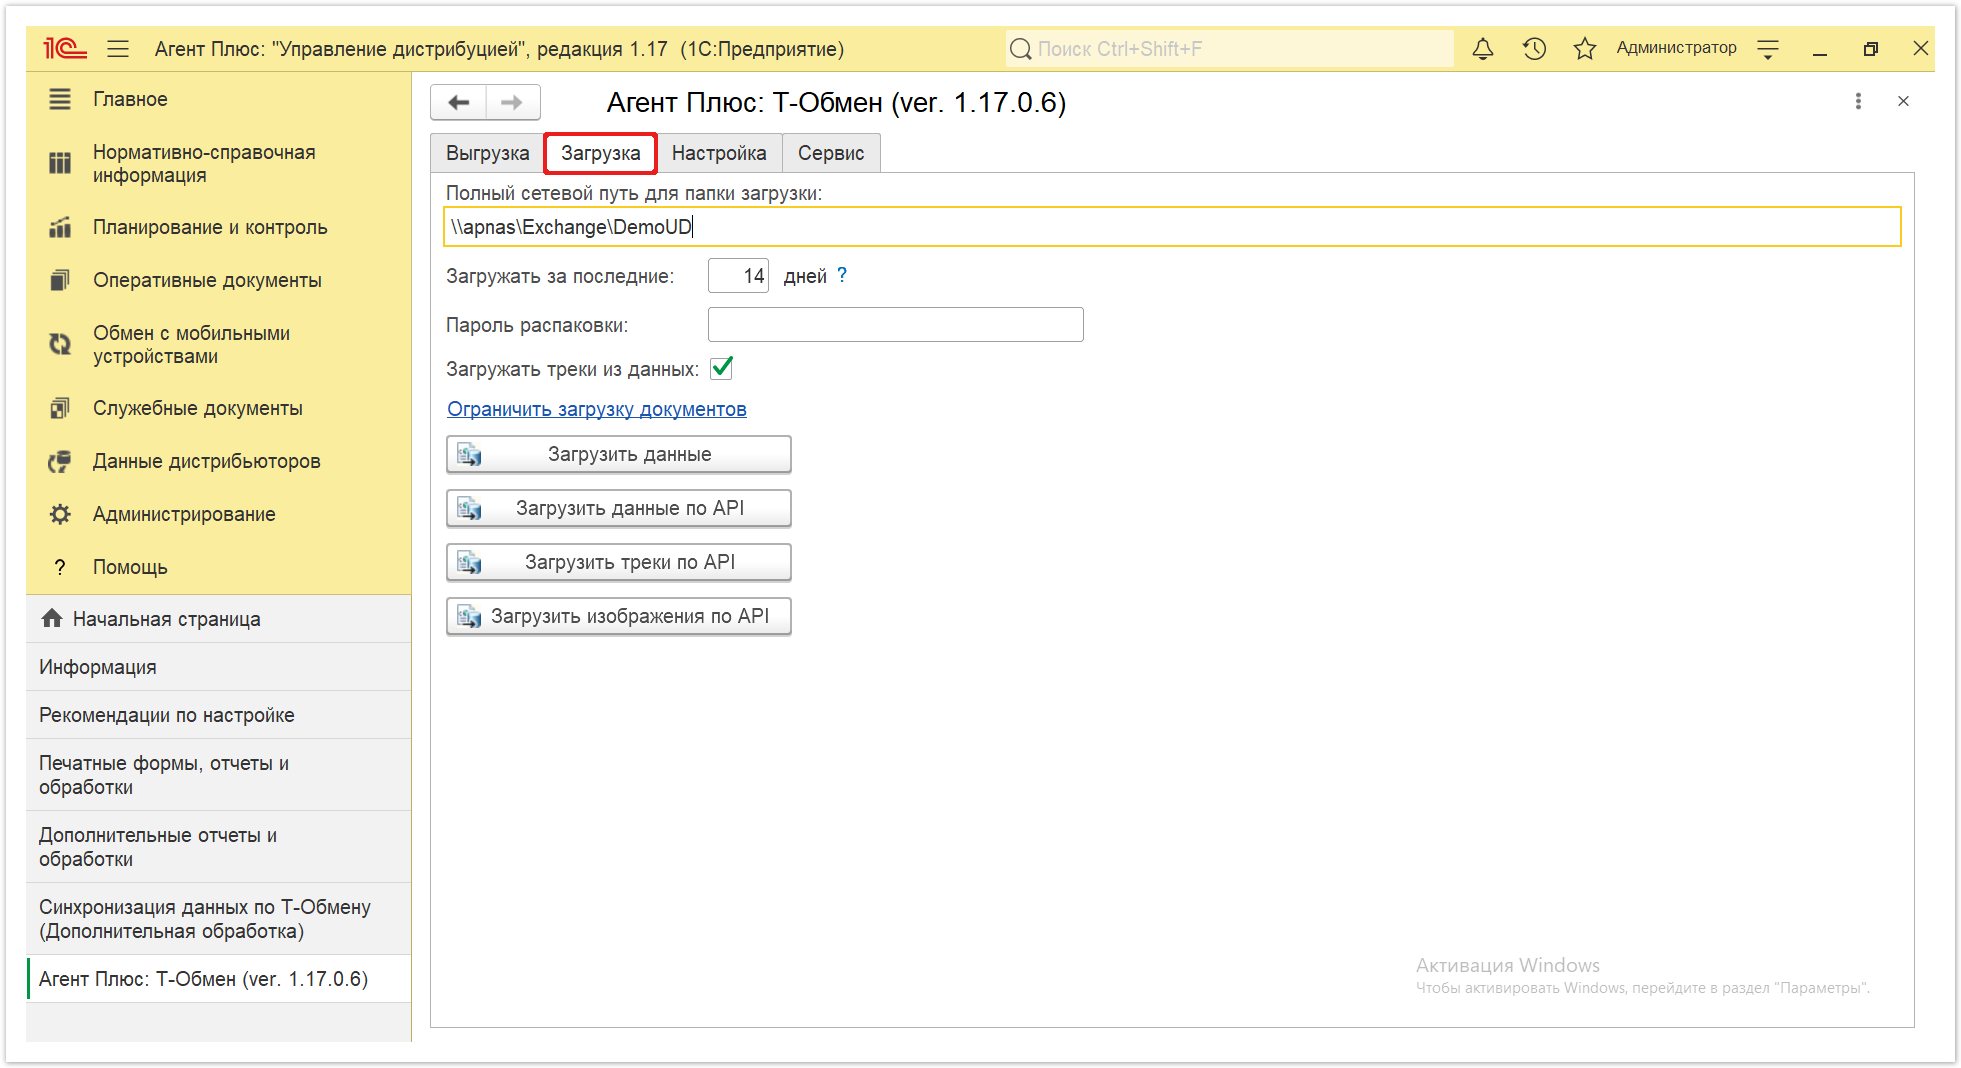The width and height of the screenshot is (1961, 1068).
Task: Open the history clock icon
Action: 1534,48
